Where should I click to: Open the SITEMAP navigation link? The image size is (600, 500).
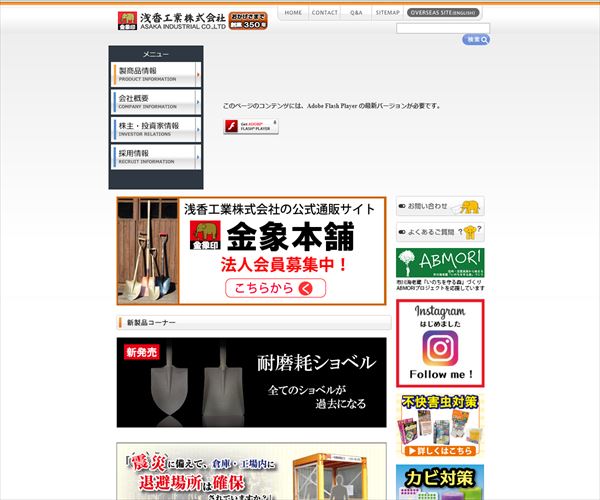coord(387,13)
